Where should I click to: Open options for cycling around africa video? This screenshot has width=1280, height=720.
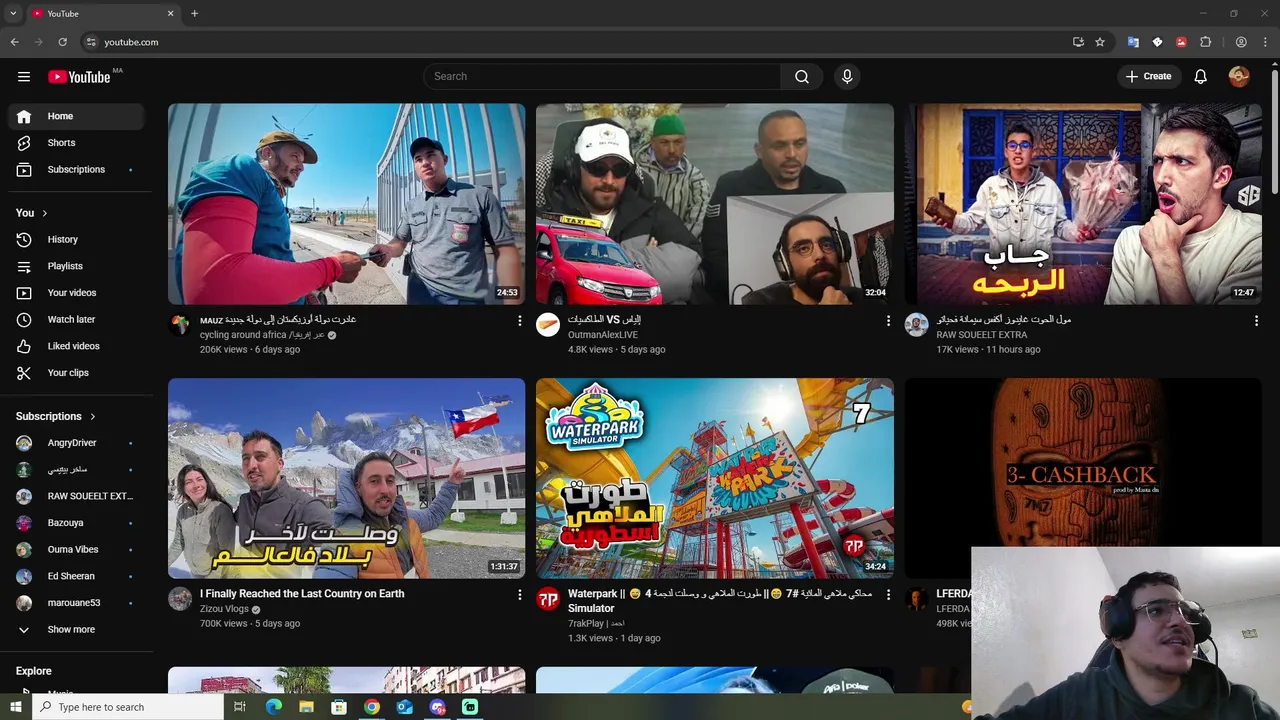[x=519, y=321]
